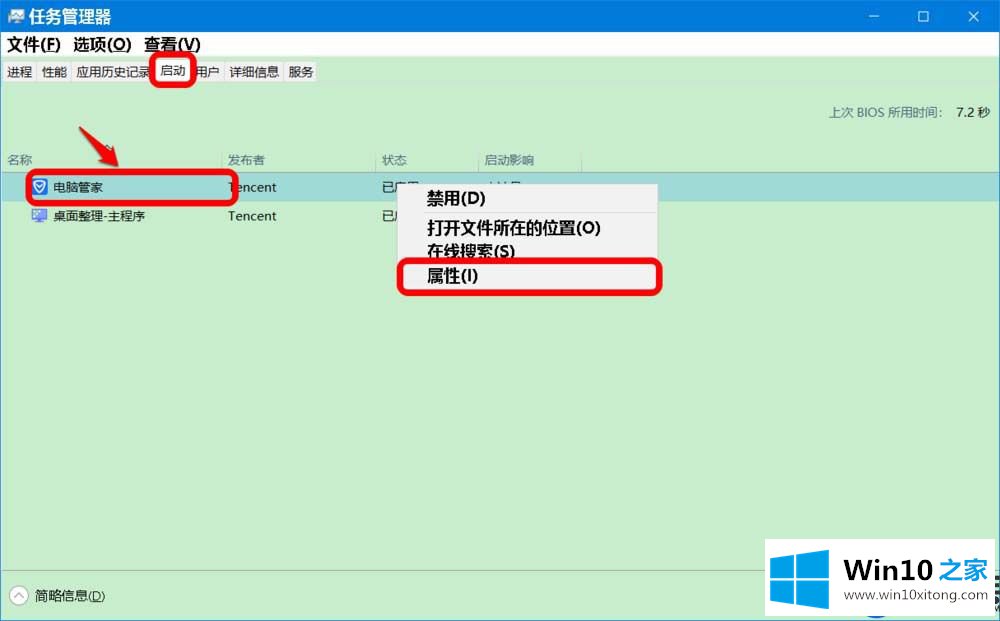Click the 电脑管家 shield icon
This screenshot has width=1000, height=621.
(40, 187)
